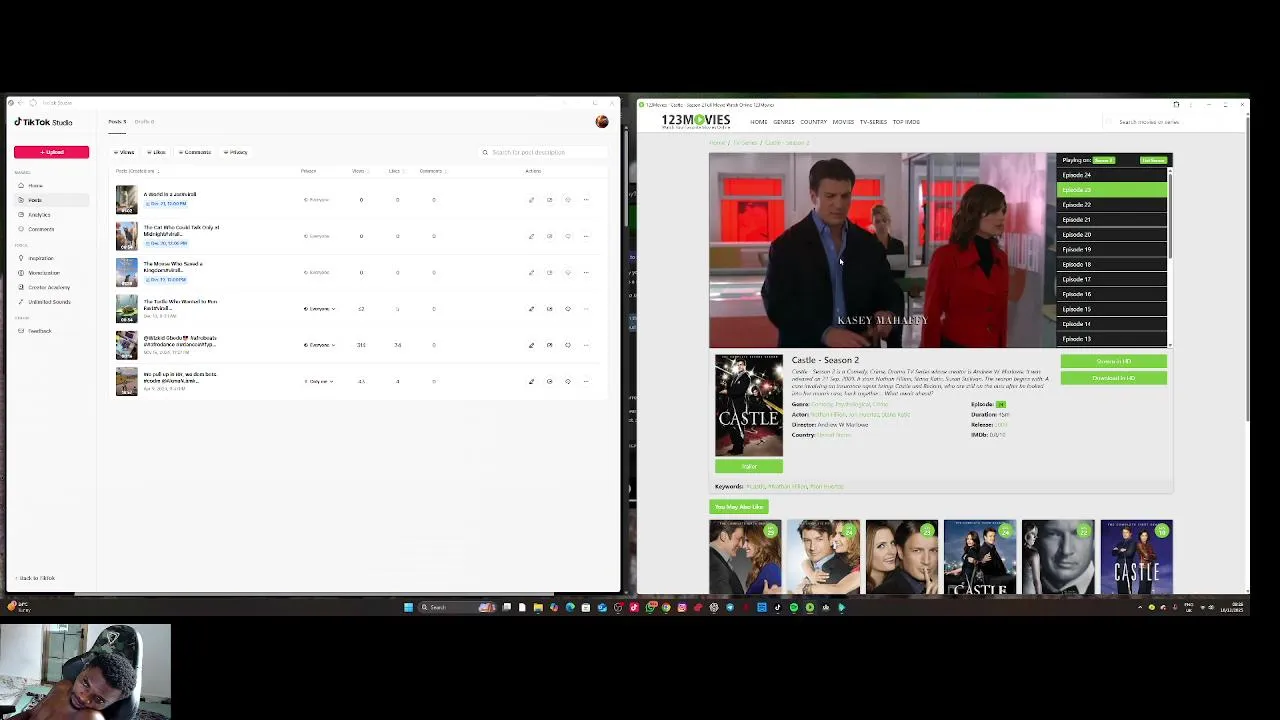
Task: Open COUNTRY menu on 123Movies
Action: coord(813,122)
